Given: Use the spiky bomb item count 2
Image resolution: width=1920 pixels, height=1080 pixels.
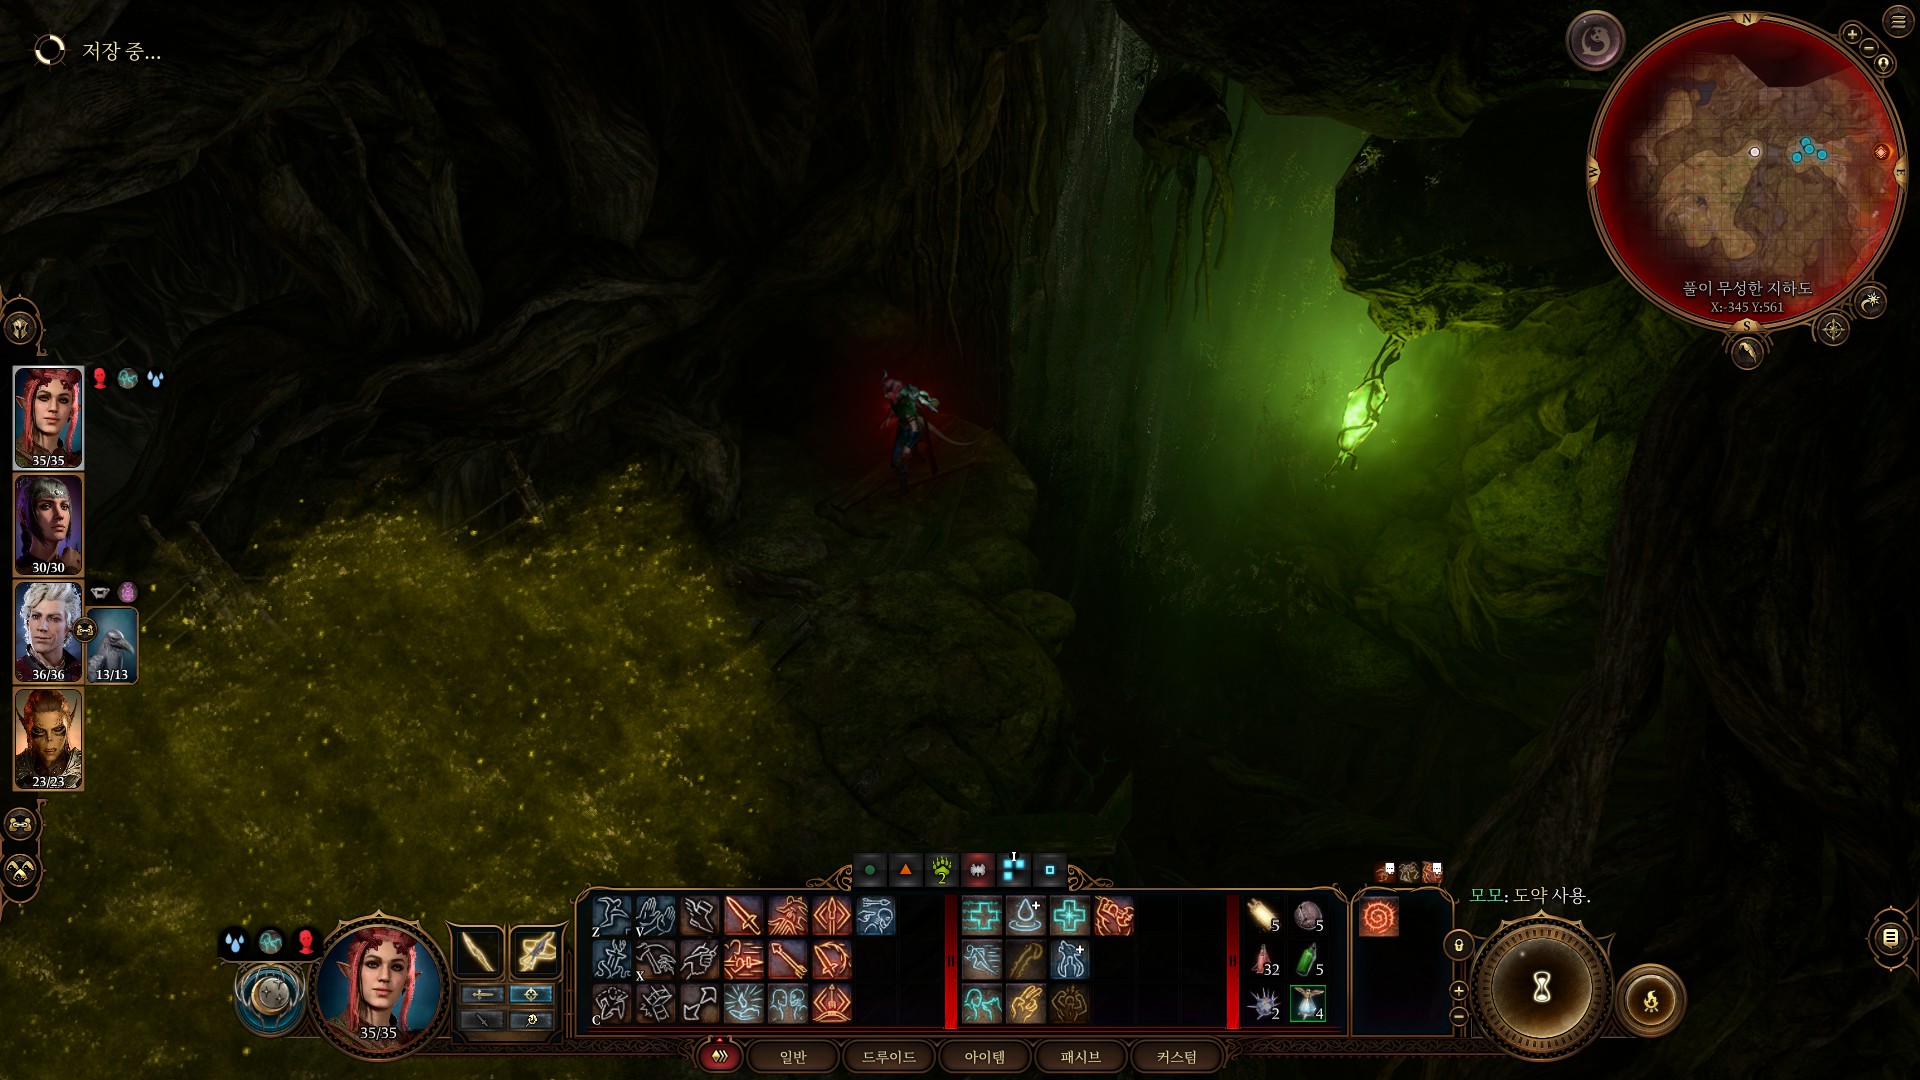Looking at the screenshot, I should coord(1263,1003).
